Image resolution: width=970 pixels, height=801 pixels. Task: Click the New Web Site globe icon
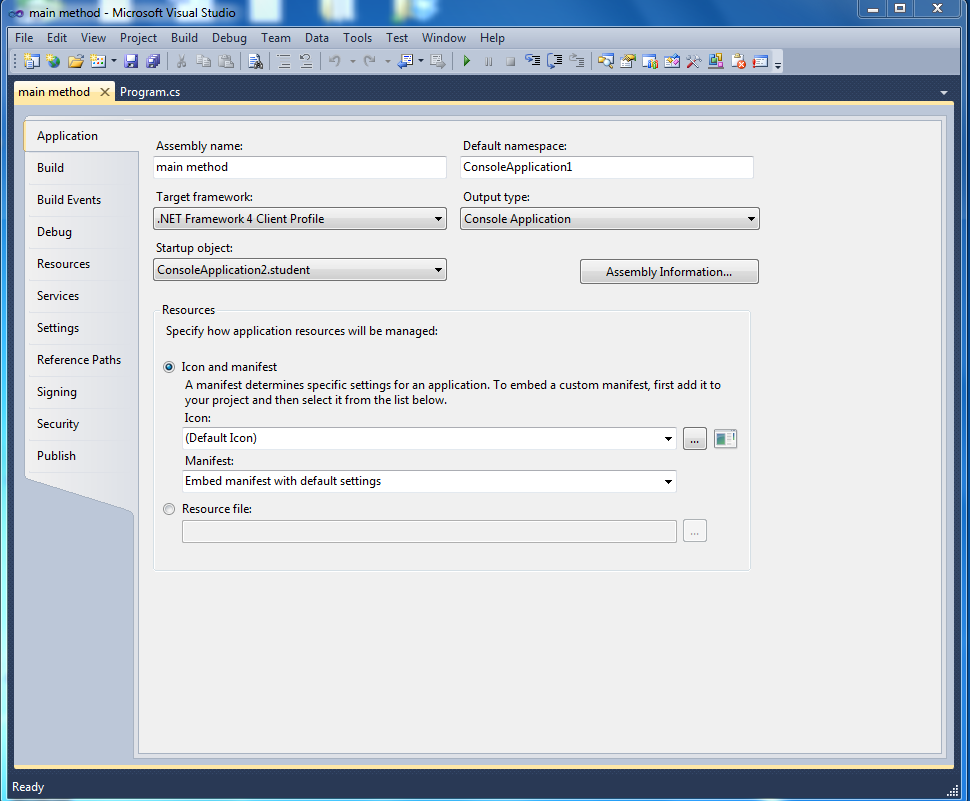coord(54,61)
